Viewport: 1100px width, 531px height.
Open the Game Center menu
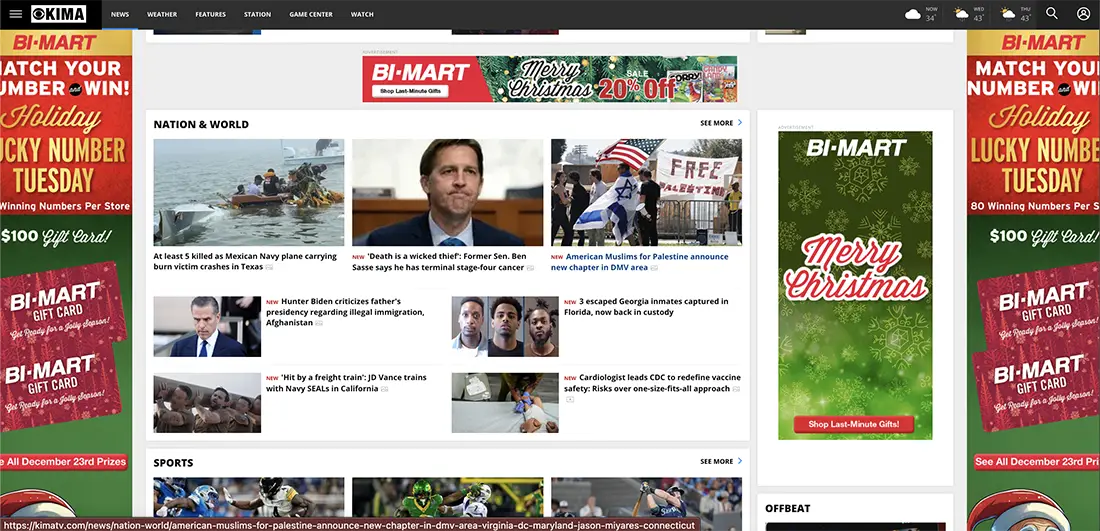[311, 14]
